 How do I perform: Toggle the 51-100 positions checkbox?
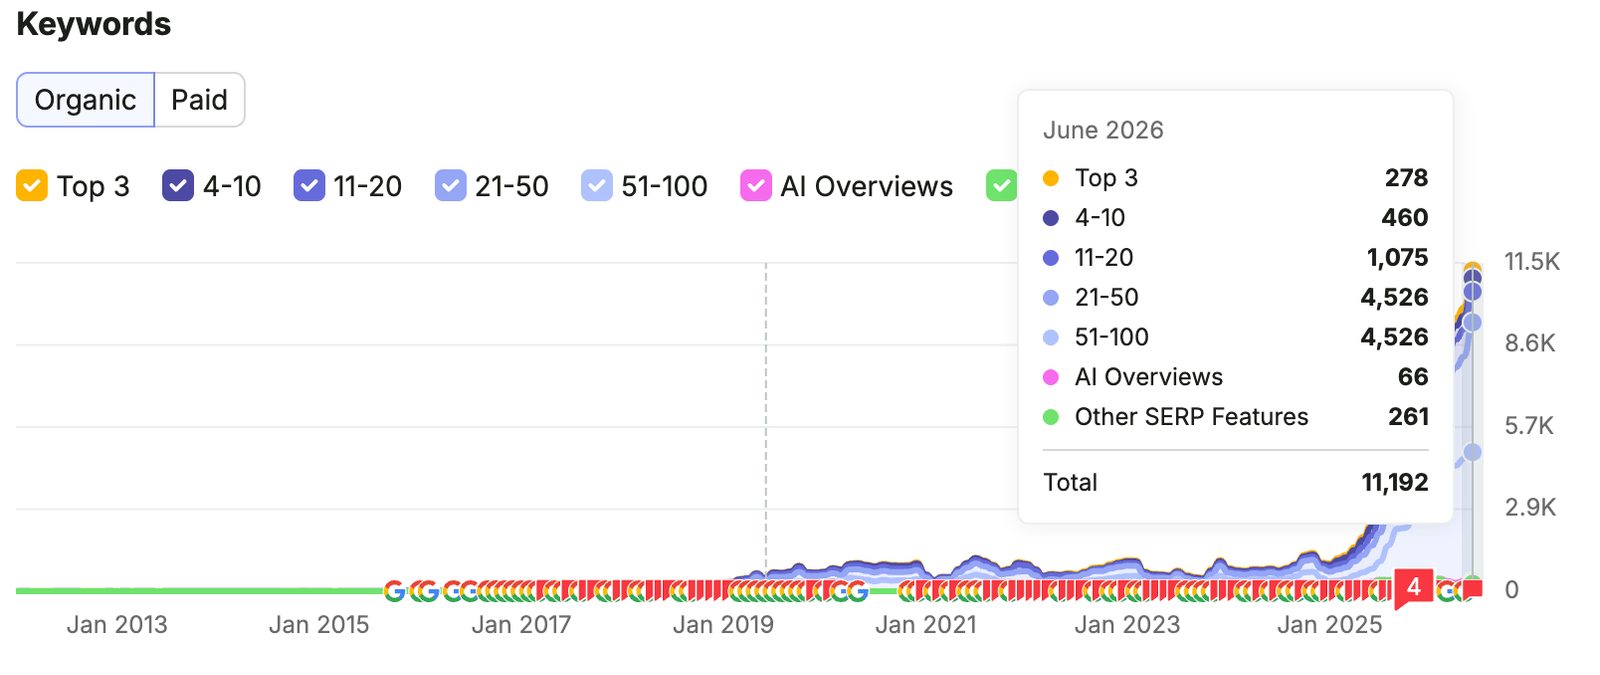pos(597,186)
